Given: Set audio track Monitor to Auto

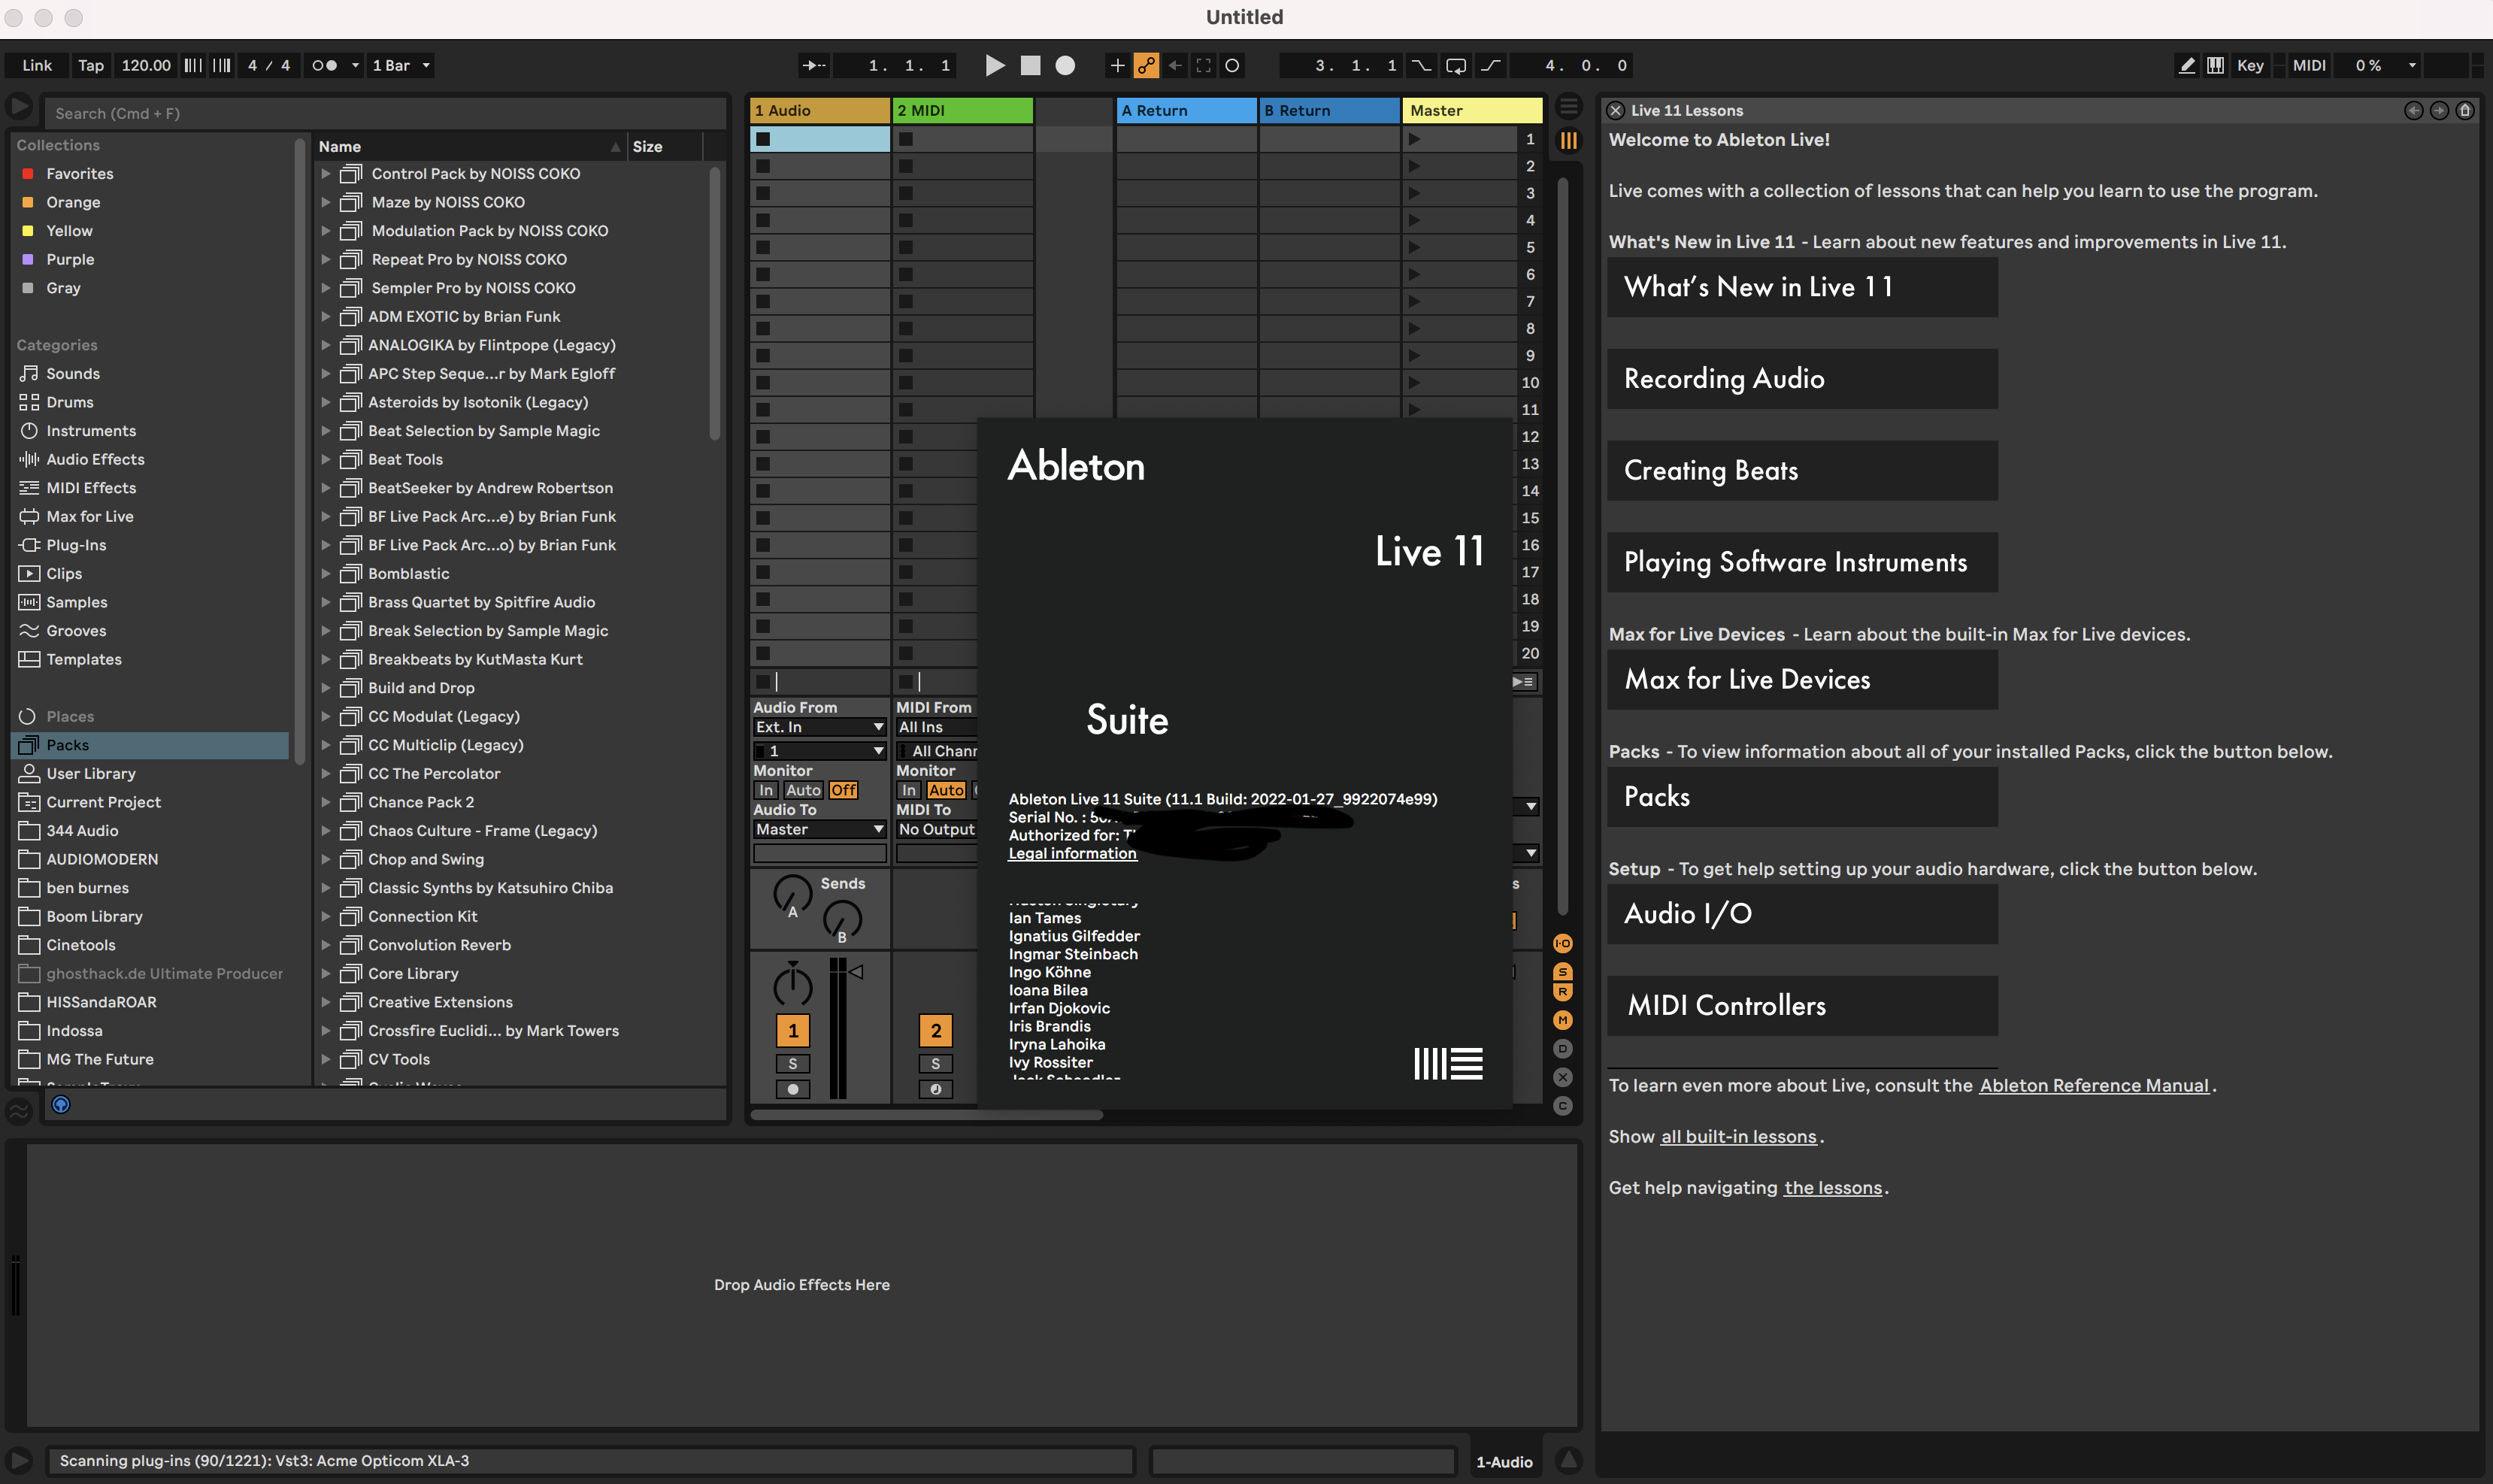Looking at the screenshot, I should (x=803, y=790).
